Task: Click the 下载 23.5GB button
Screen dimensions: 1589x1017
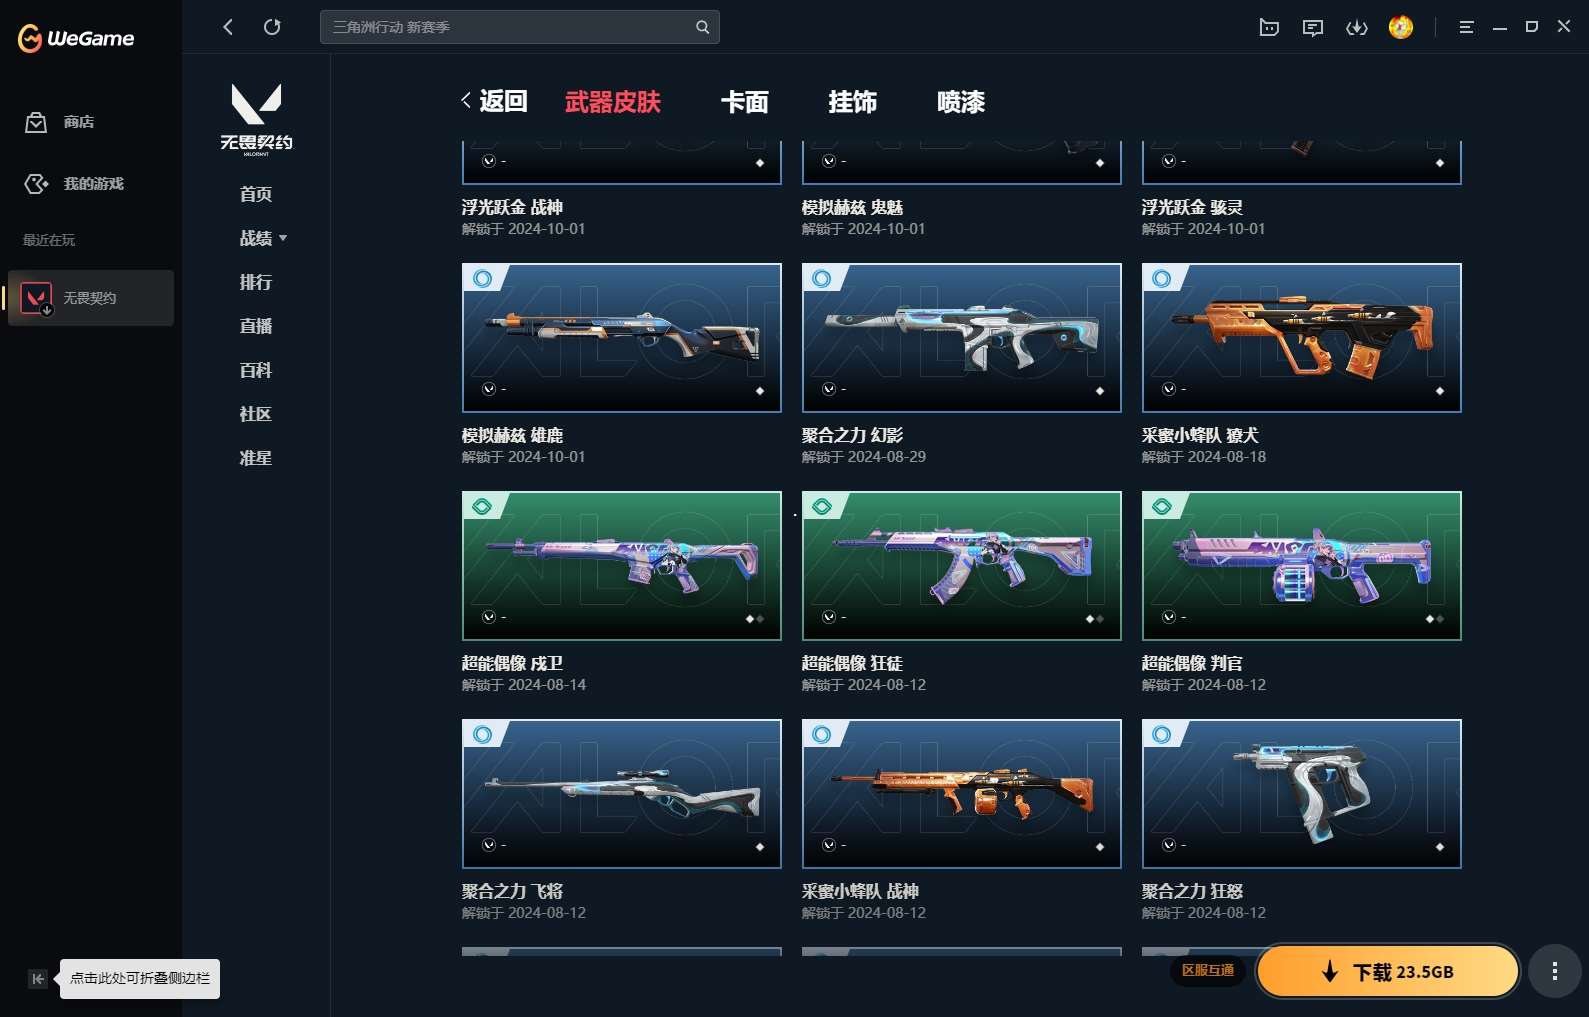Action: click(1387, 972)
